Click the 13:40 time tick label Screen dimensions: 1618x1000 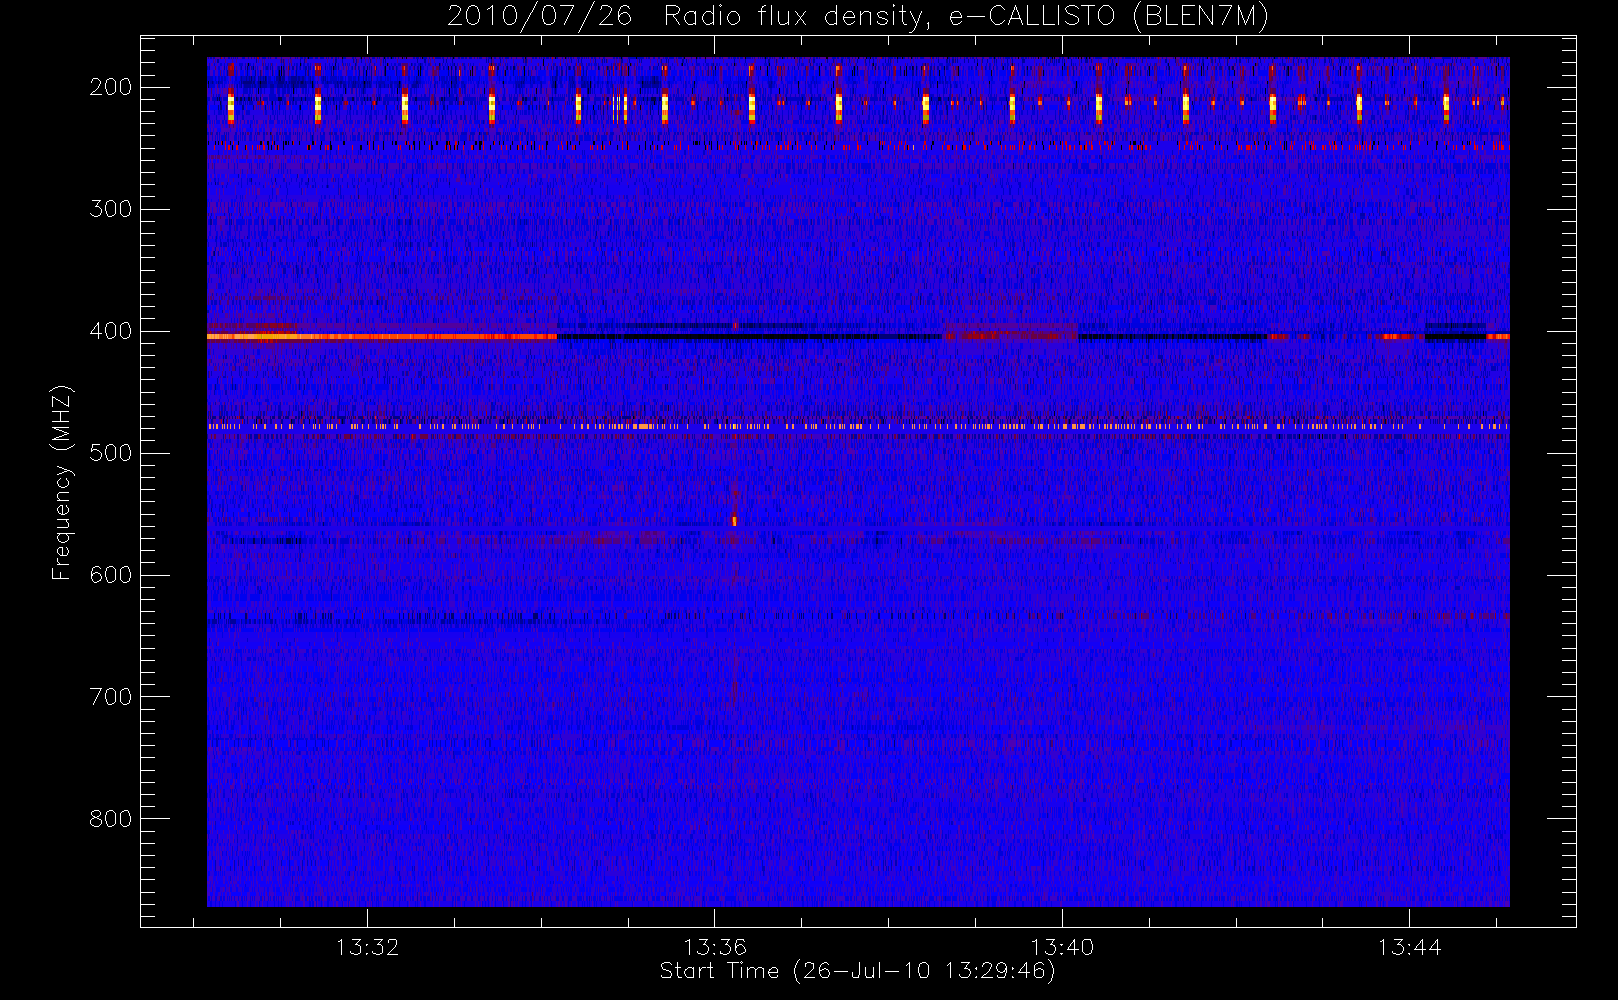point(1062,947)
